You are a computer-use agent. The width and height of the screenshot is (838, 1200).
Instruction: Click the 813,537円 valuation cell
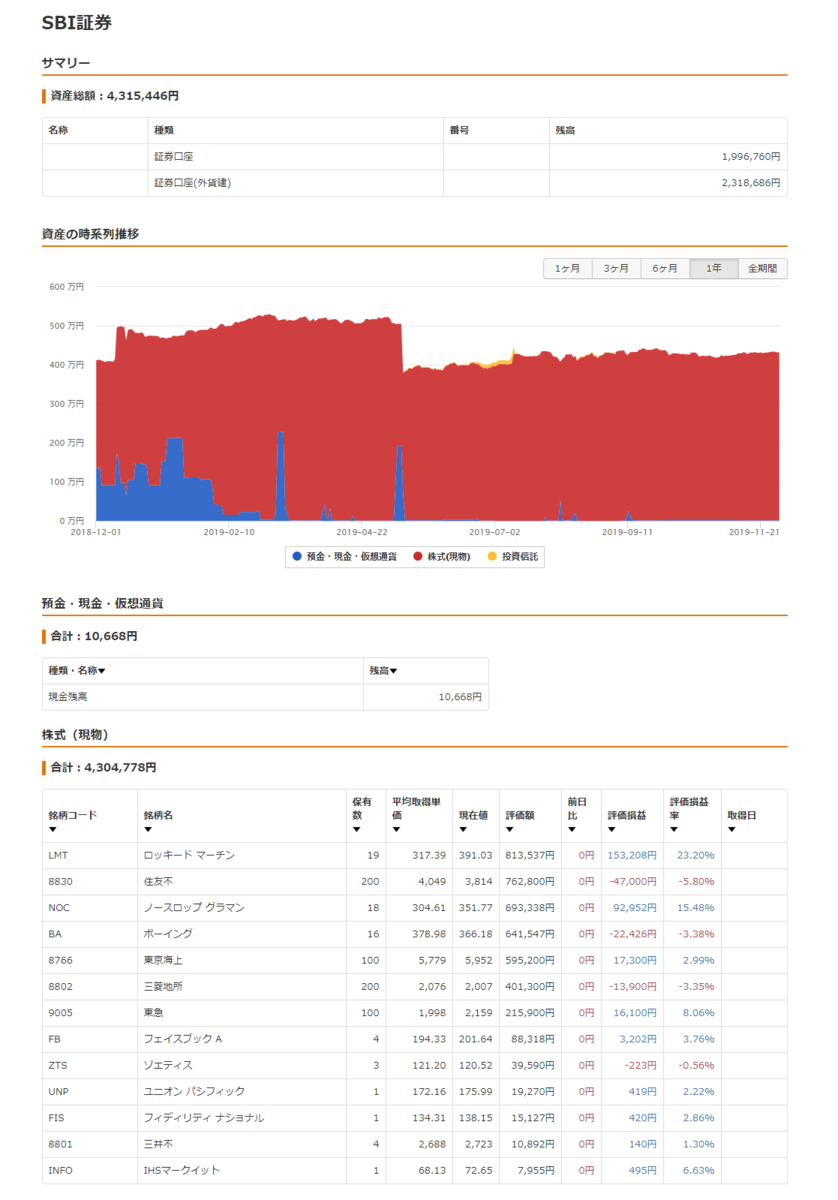[x=530, y=856]
